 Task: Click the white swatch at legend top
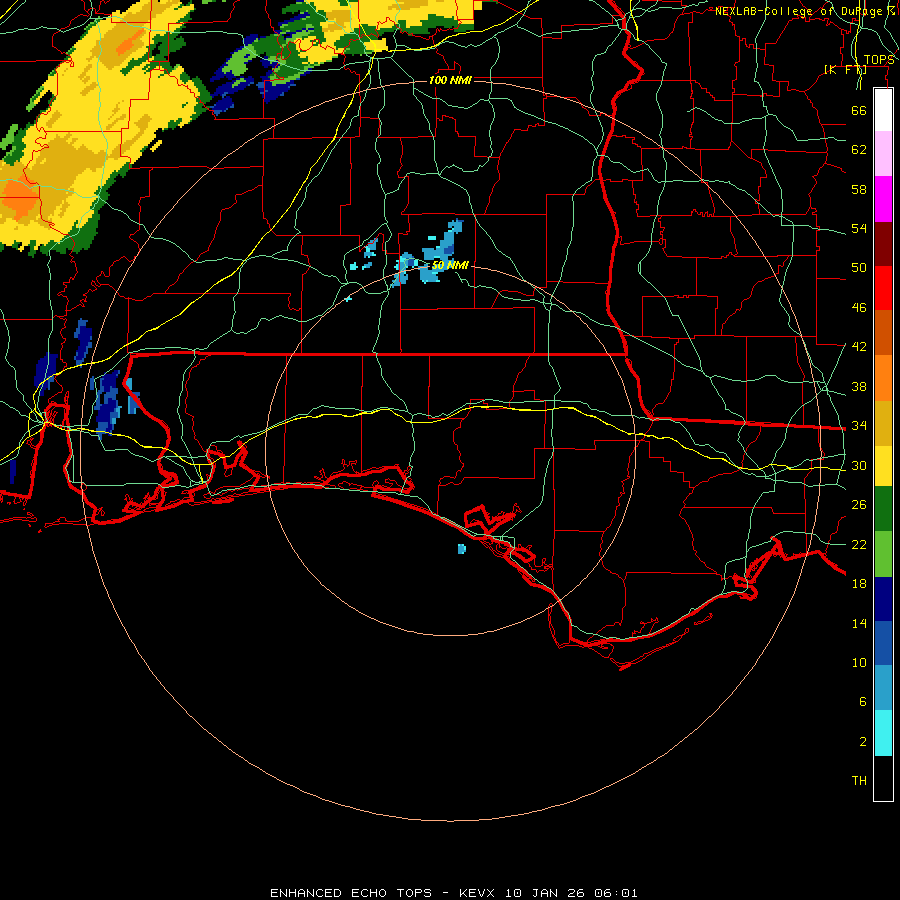(x=883, y=110)
